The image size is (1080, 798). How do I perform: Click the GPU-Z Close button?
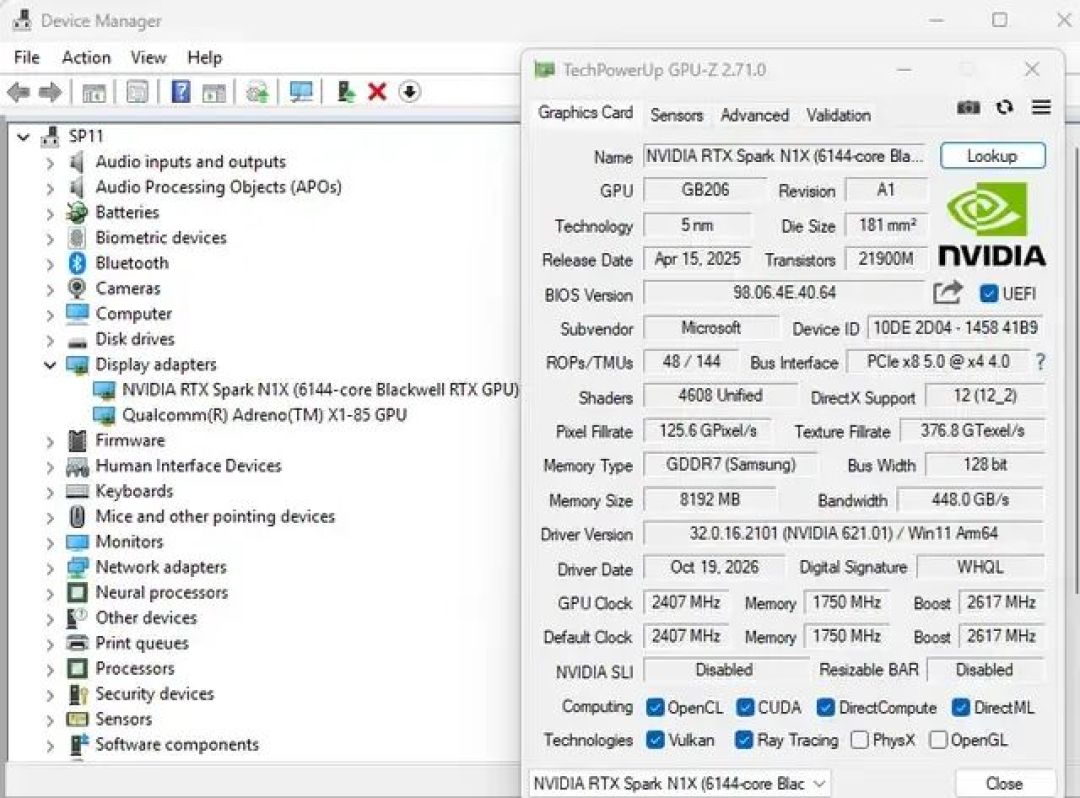[x=1004, y=784]
